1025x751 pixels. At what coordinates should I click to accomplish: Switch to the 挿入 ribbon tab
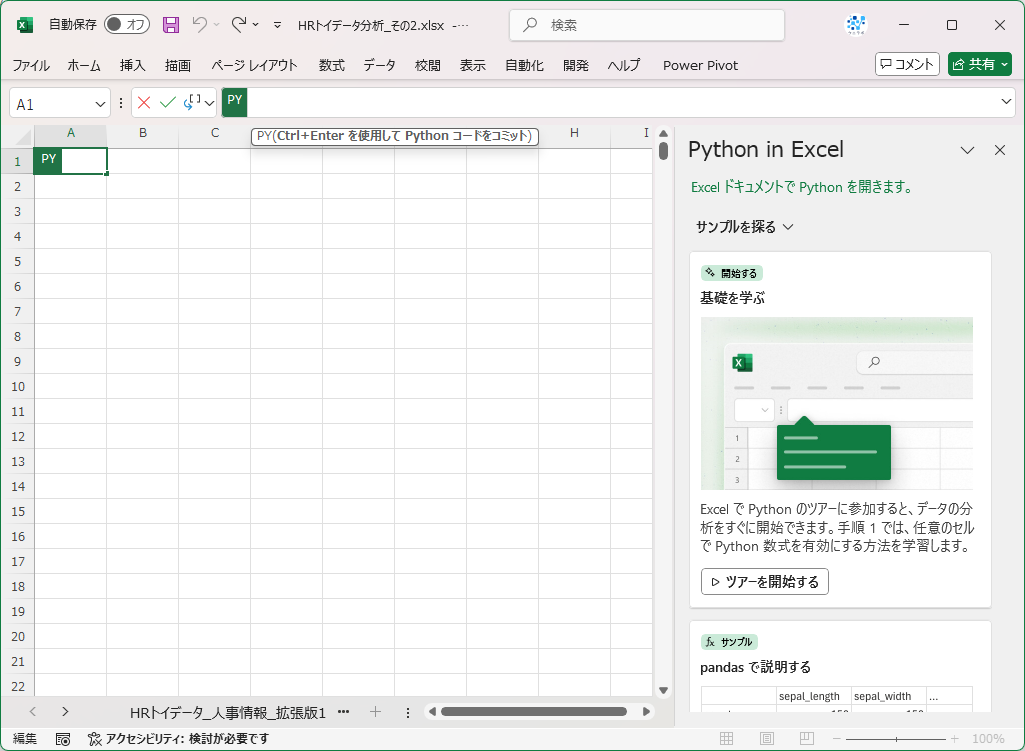click(133, 65)
